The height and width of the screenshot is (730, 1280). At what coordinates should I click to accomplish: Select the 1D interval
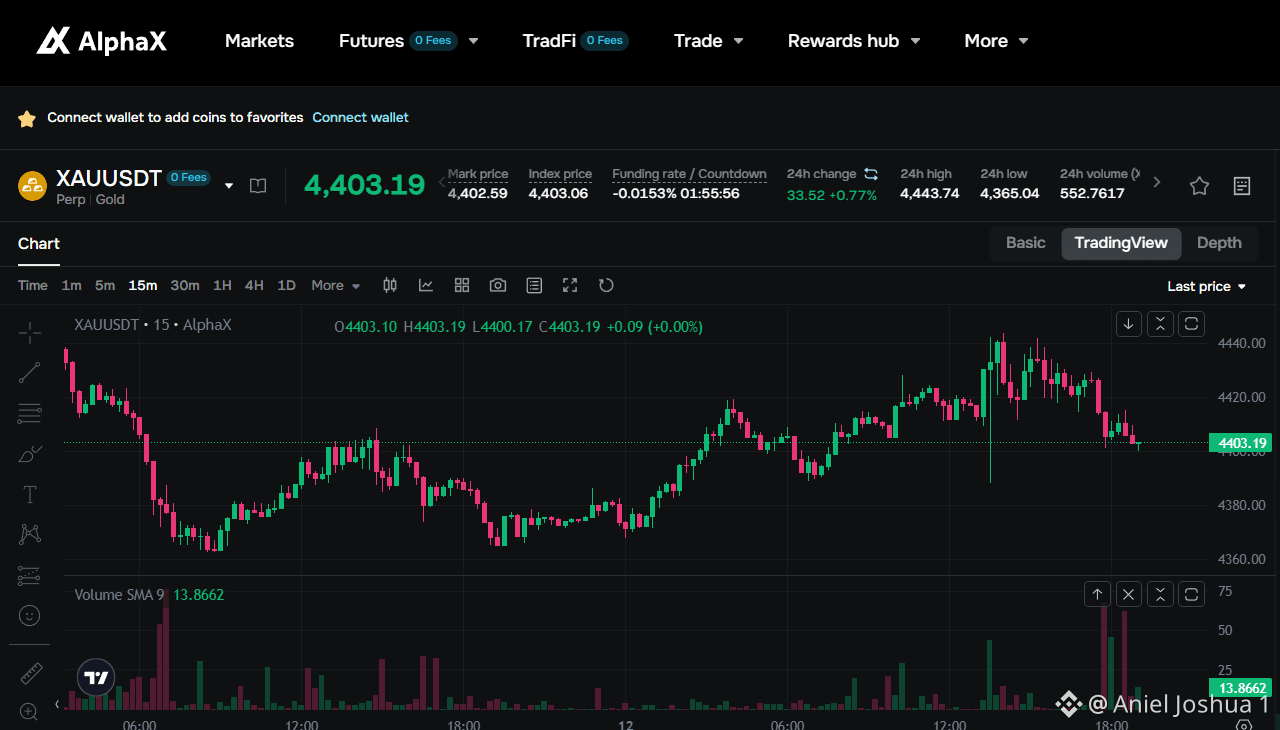click(x=286, y=285)
